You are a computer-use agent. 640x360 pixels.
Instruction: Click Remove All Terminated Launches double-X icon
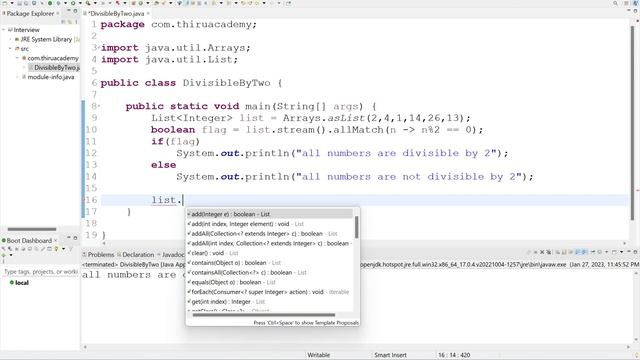548,252
